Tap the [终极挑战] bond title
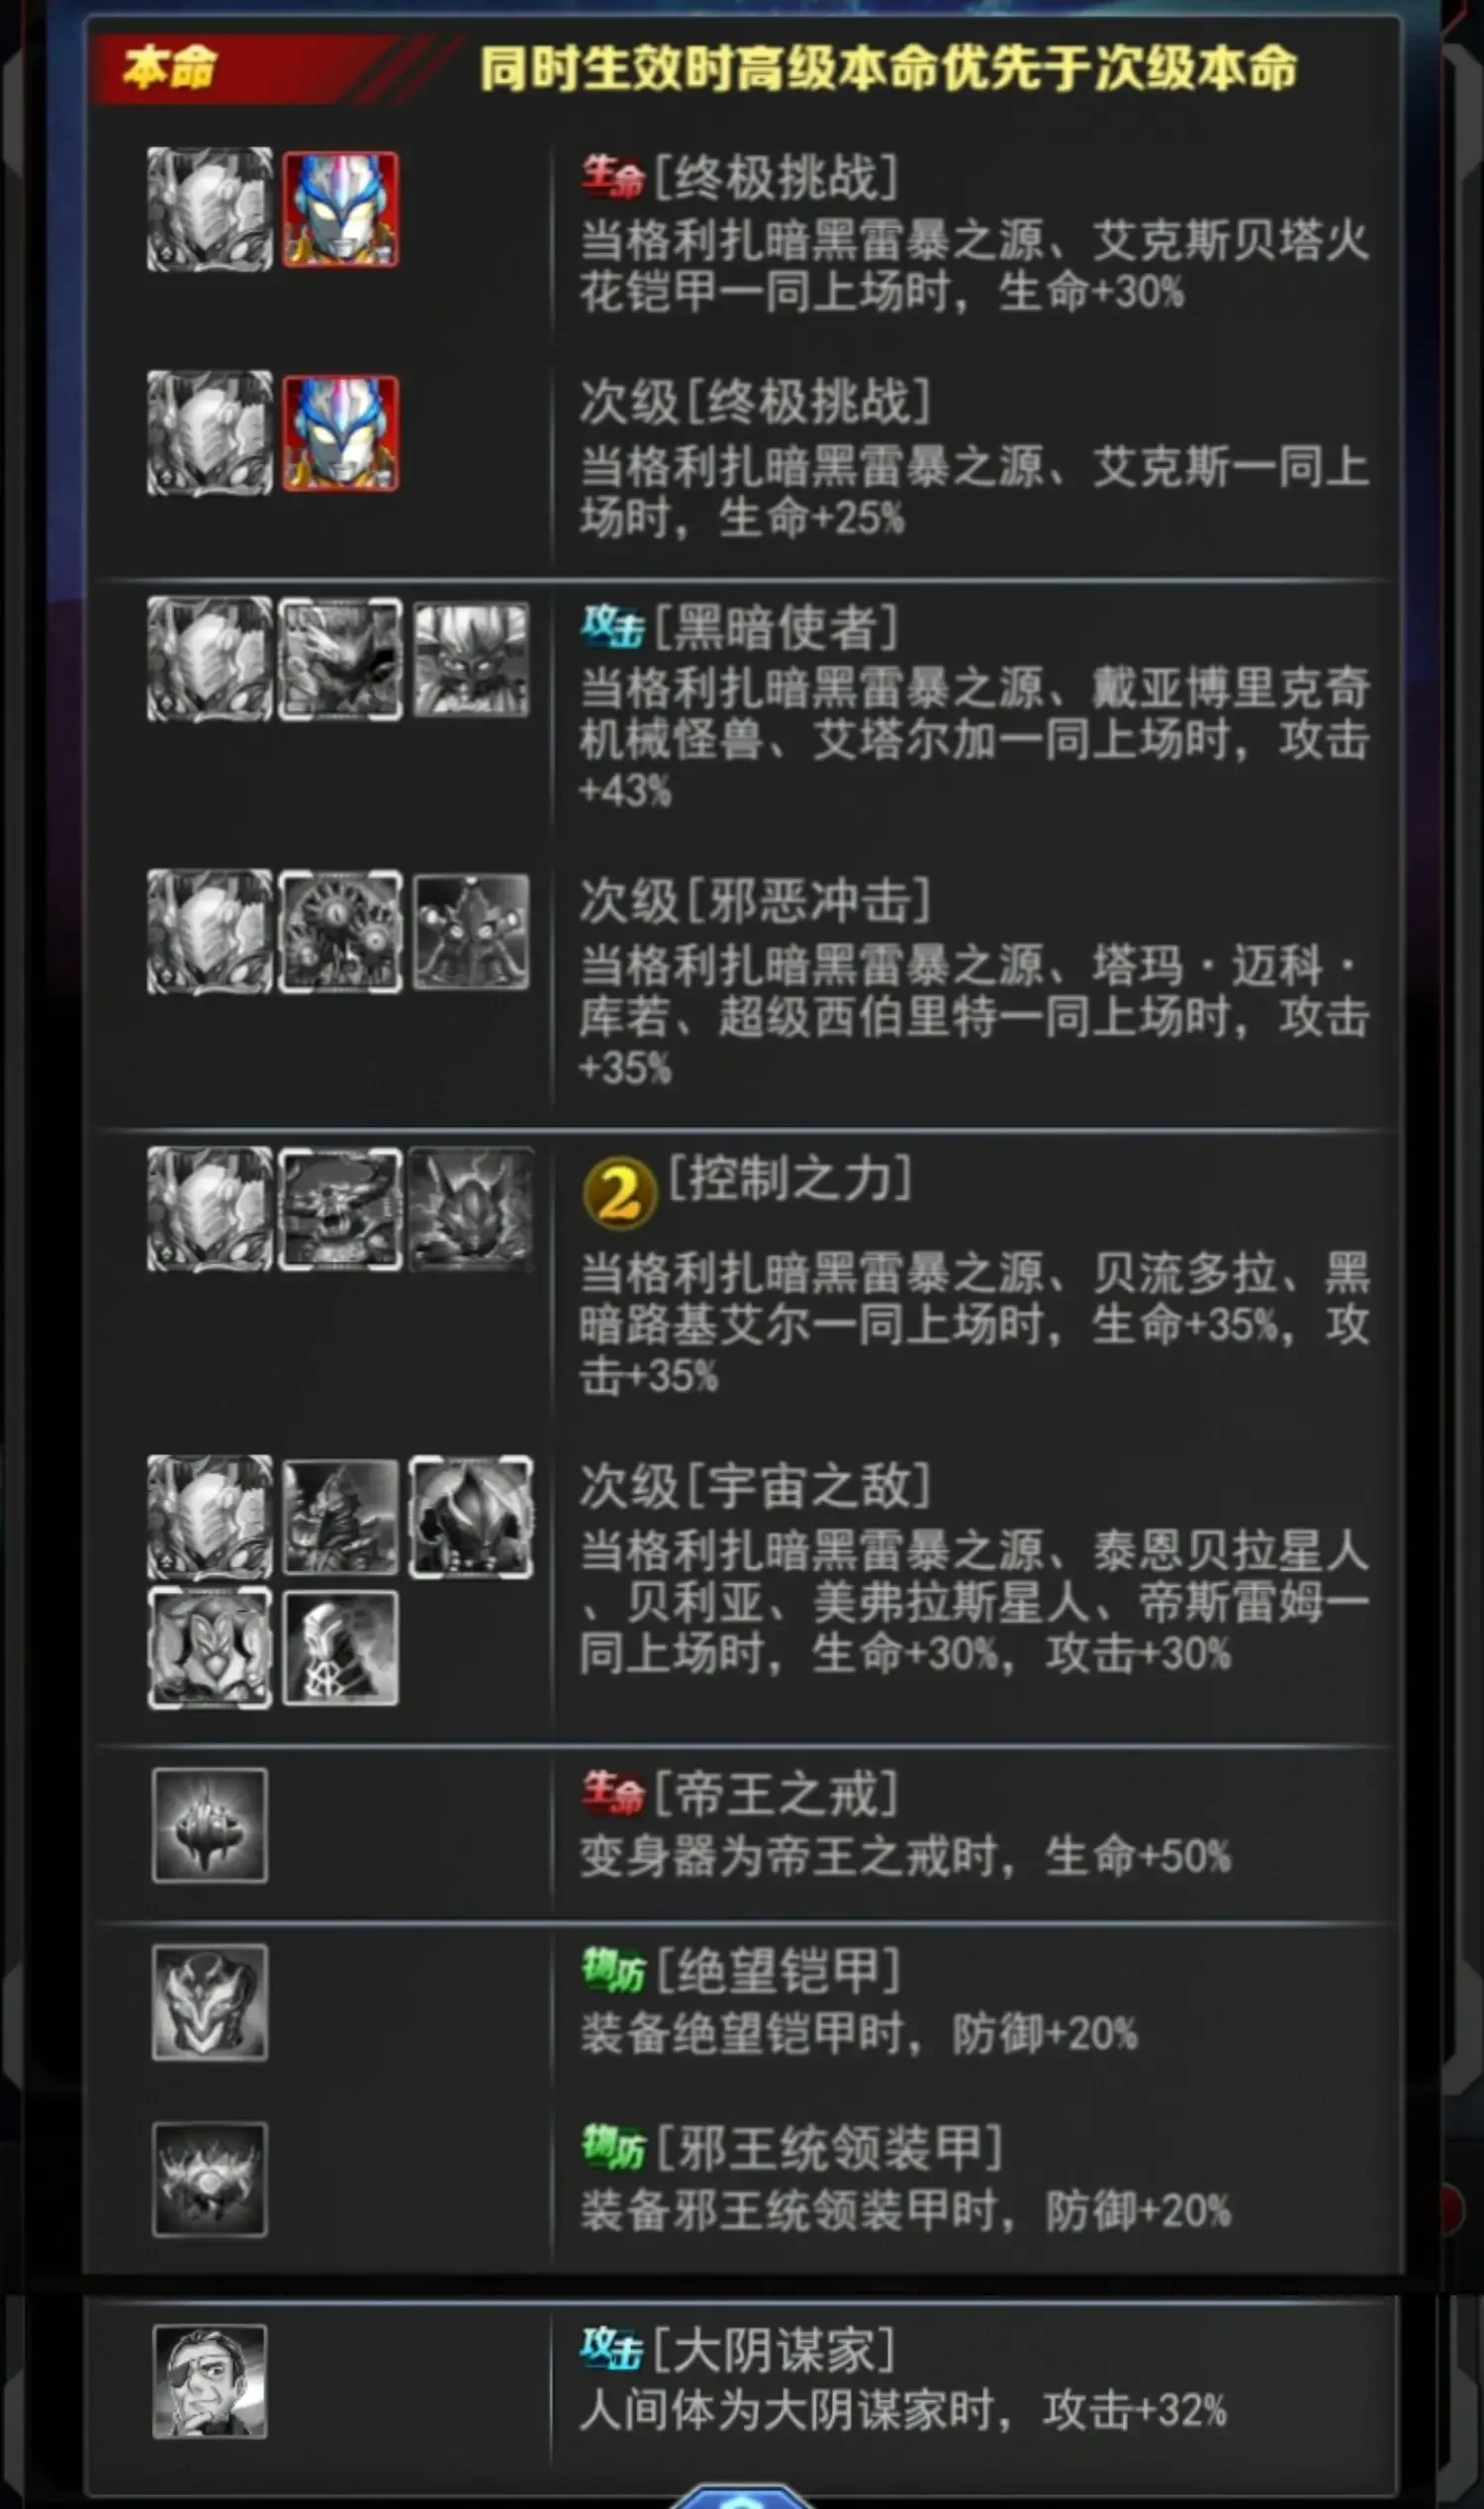Image resolution: width=1484 pixels, height=2509 pixels. tap(776, 177)
